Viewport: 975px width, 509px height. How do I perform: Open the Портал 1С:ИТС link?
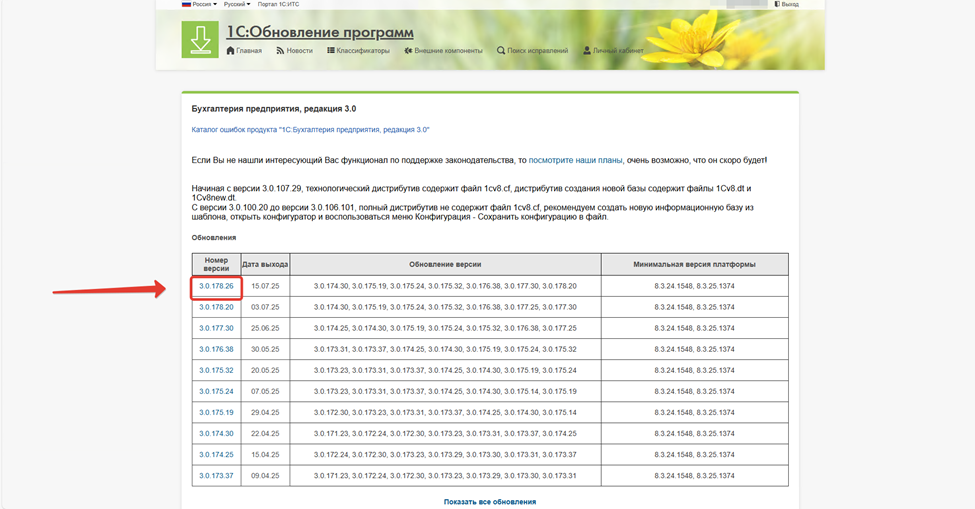(x=278, y=4)
